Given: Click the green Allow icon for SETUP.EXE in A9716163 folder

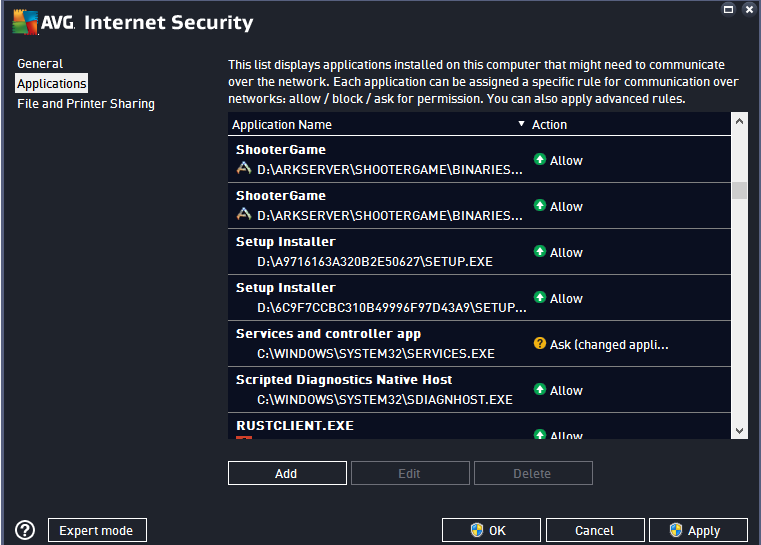Looking at the screenshot, I should [540, 252].
